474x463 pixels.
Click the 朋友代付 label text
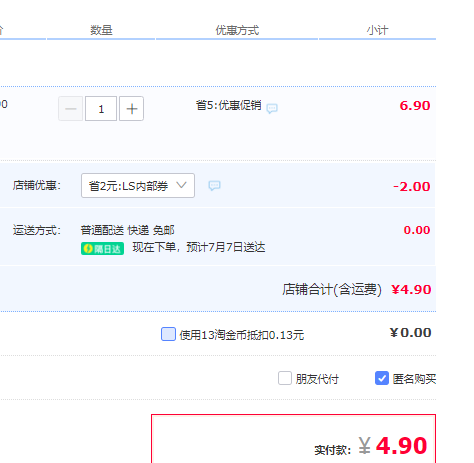pyautogui.click(x=317, y=379)
